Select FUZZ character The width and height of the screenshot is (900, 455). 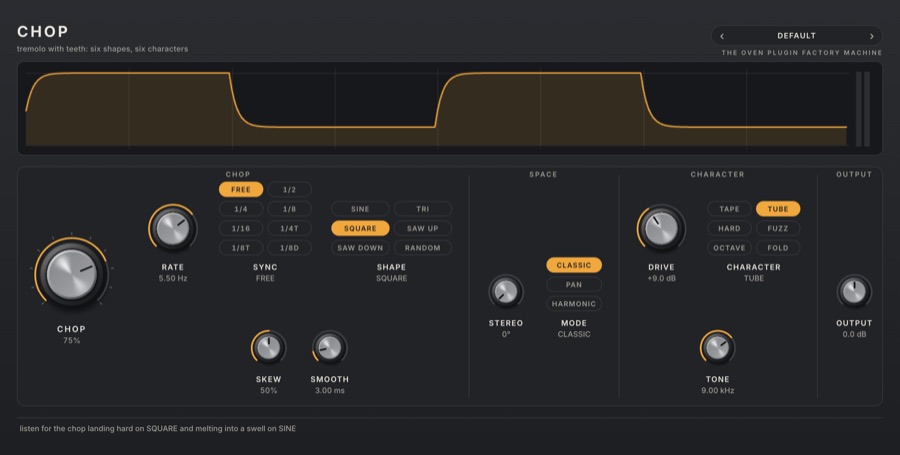(x=778, y=228)
